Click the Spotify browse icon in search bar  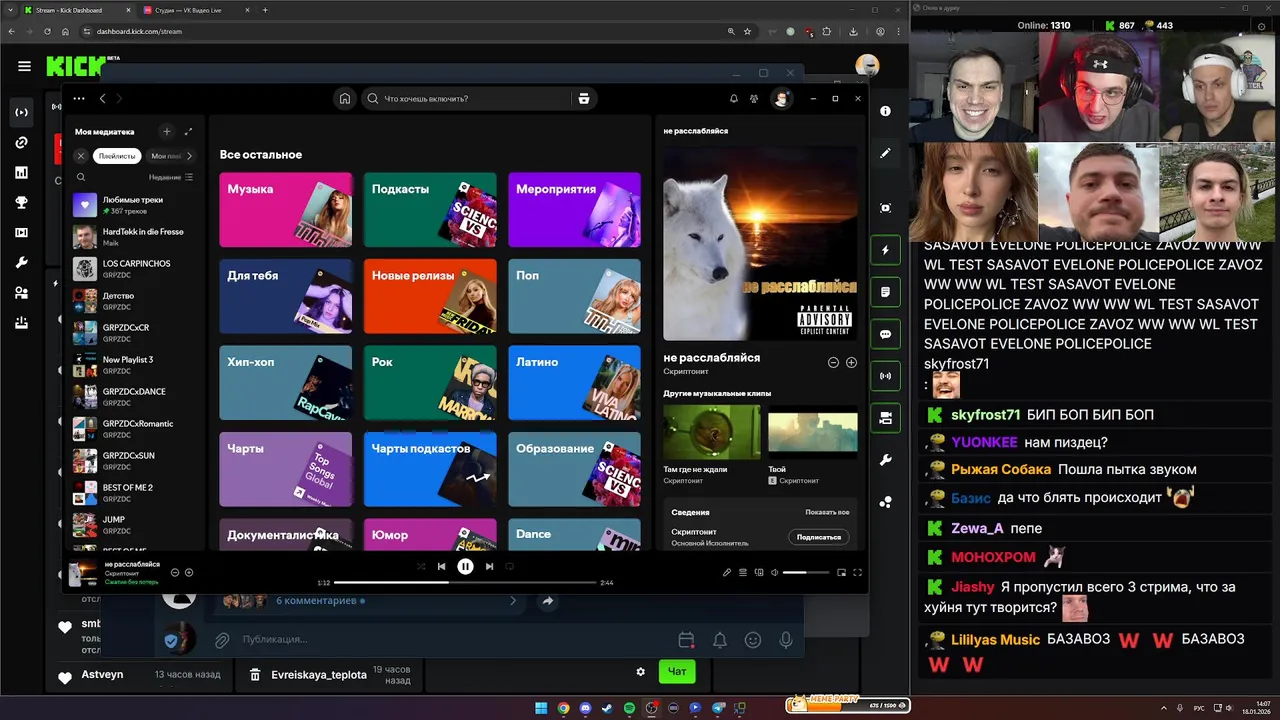584,98
